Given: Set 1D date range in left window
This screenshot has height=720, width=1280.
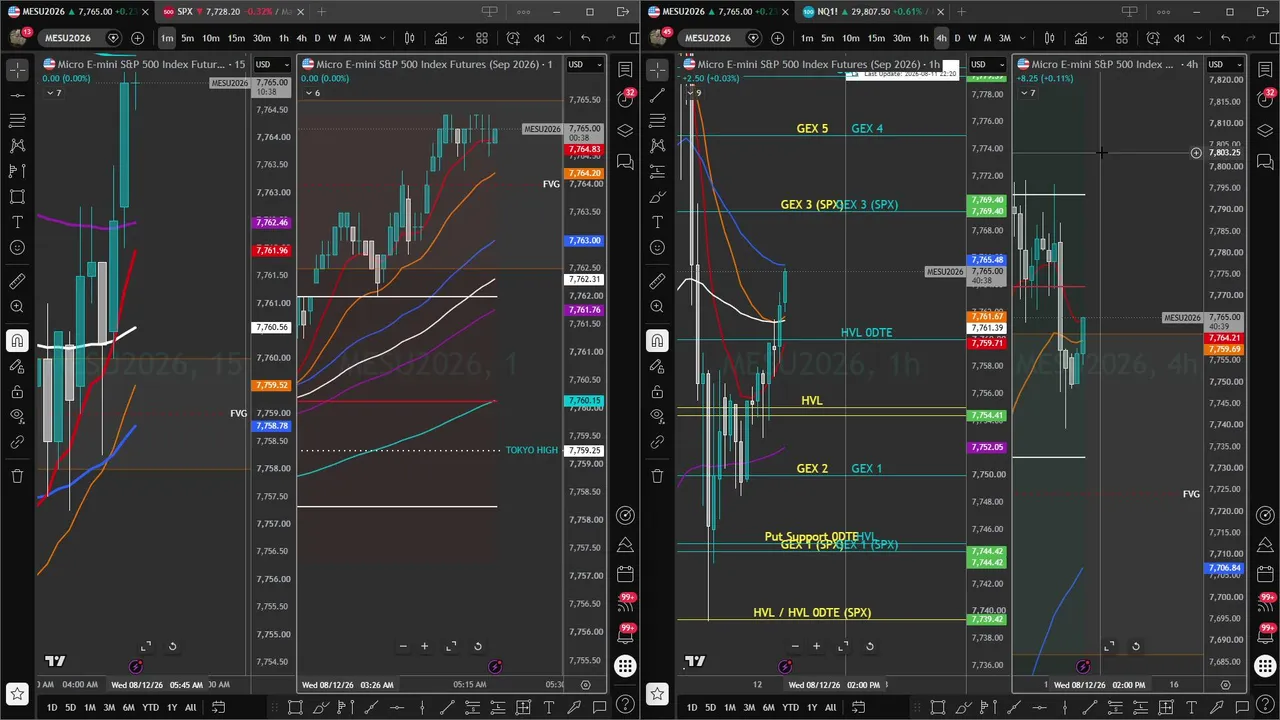Looking at the screenshot, I should (52, 707).
